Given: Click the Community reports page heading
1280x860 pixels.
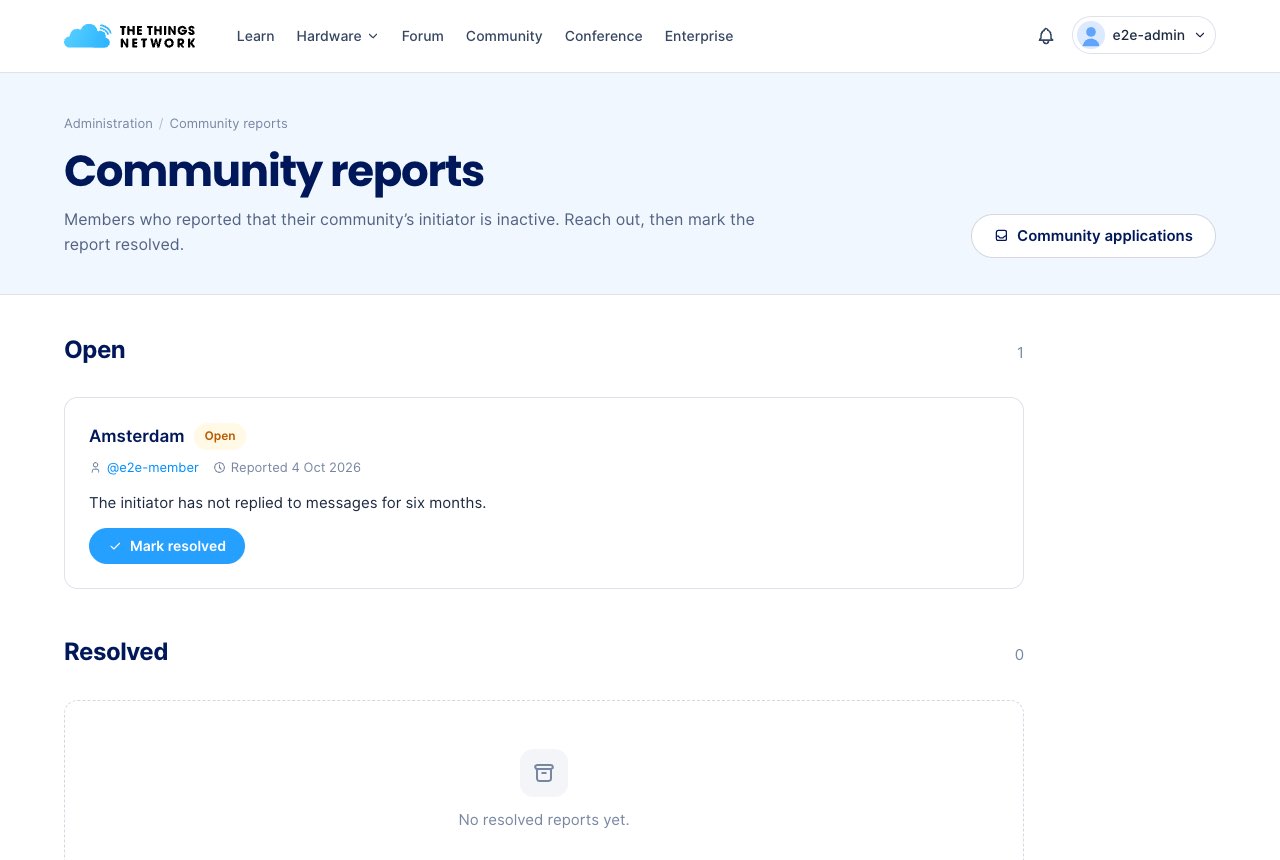Looking at the screenshot, I should (x=274, y=171).
